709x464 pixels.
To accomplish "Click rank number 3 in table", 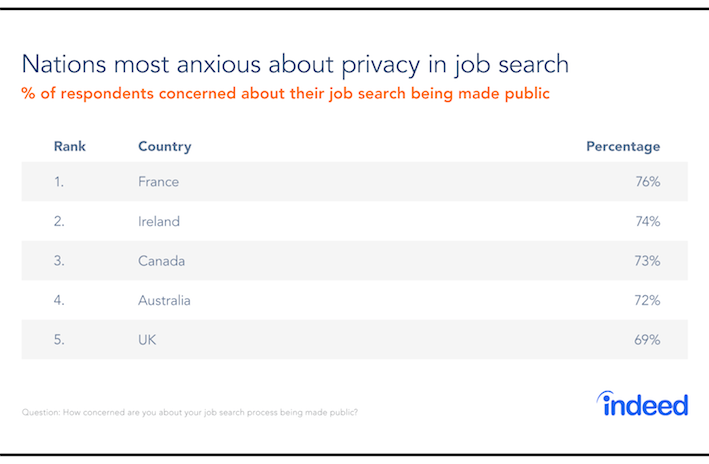I will 59,261.
